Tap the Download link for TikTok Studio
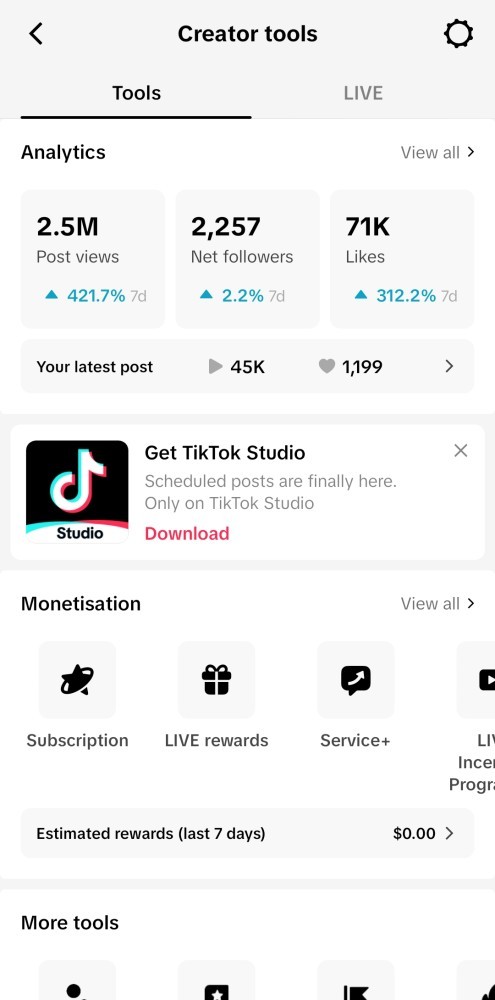 [x=187, y=534]
